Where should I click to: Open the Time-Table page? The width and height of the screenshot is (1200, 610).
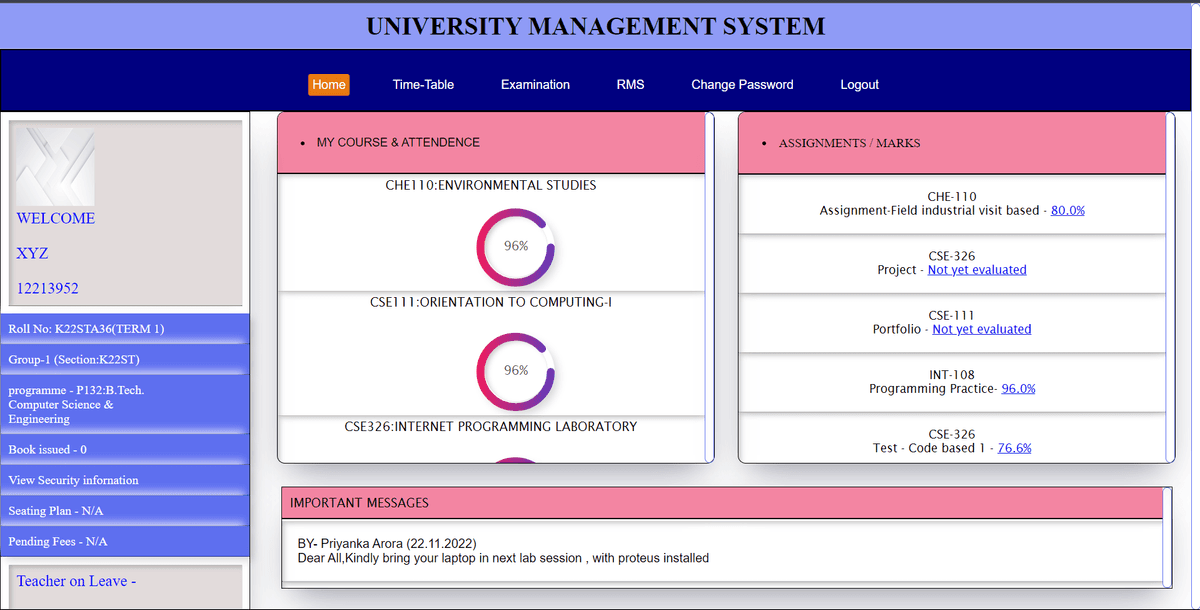[x=423, y=84]
